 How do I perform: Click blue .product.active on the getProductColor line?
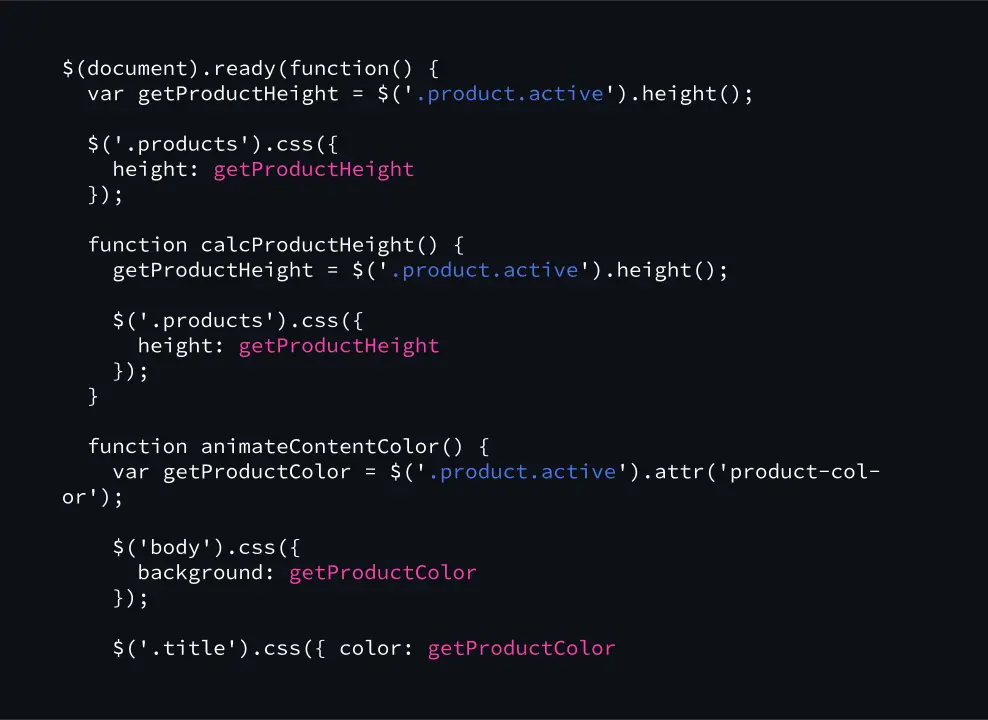(528, 472)
